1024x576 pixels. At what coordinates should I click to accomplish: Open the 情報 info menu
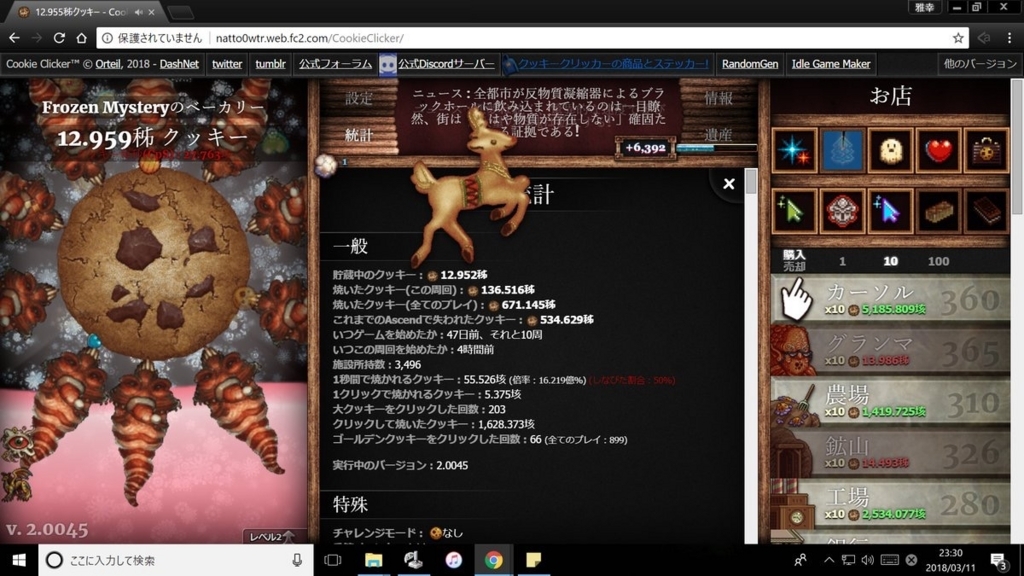coord(718,99)
